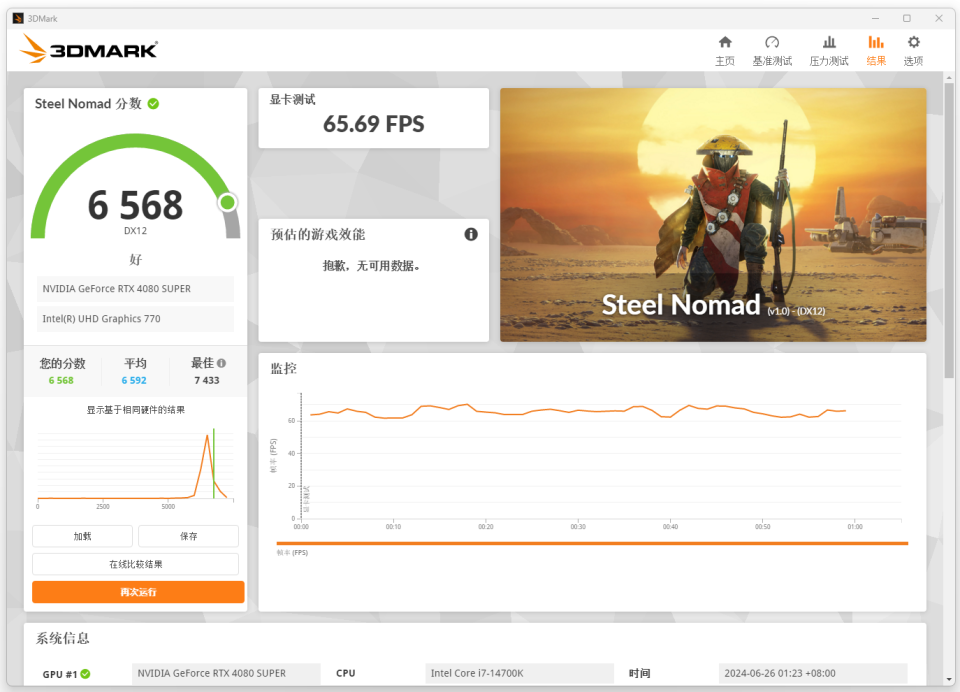Click the time value 2024-06-26 01:23
Image resolution: width=960 pixels, height=692 pixels.
(812, 673)
